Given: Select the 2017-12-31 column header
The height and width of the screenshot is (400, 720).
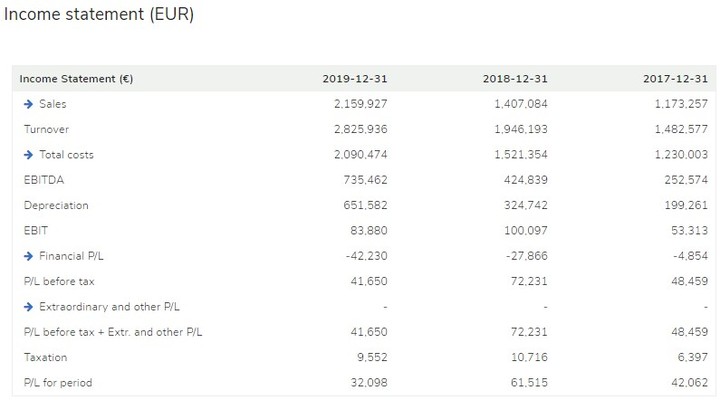Looking at the screenshot, I should tap(675, 79).
